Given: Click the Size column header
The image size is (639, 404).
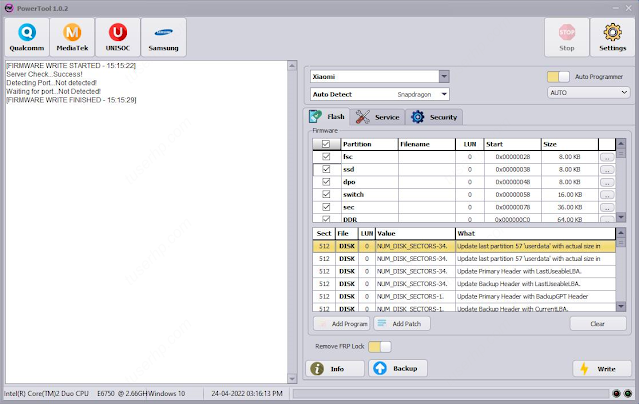Looking at the screenshot, I should pos(570,144).
